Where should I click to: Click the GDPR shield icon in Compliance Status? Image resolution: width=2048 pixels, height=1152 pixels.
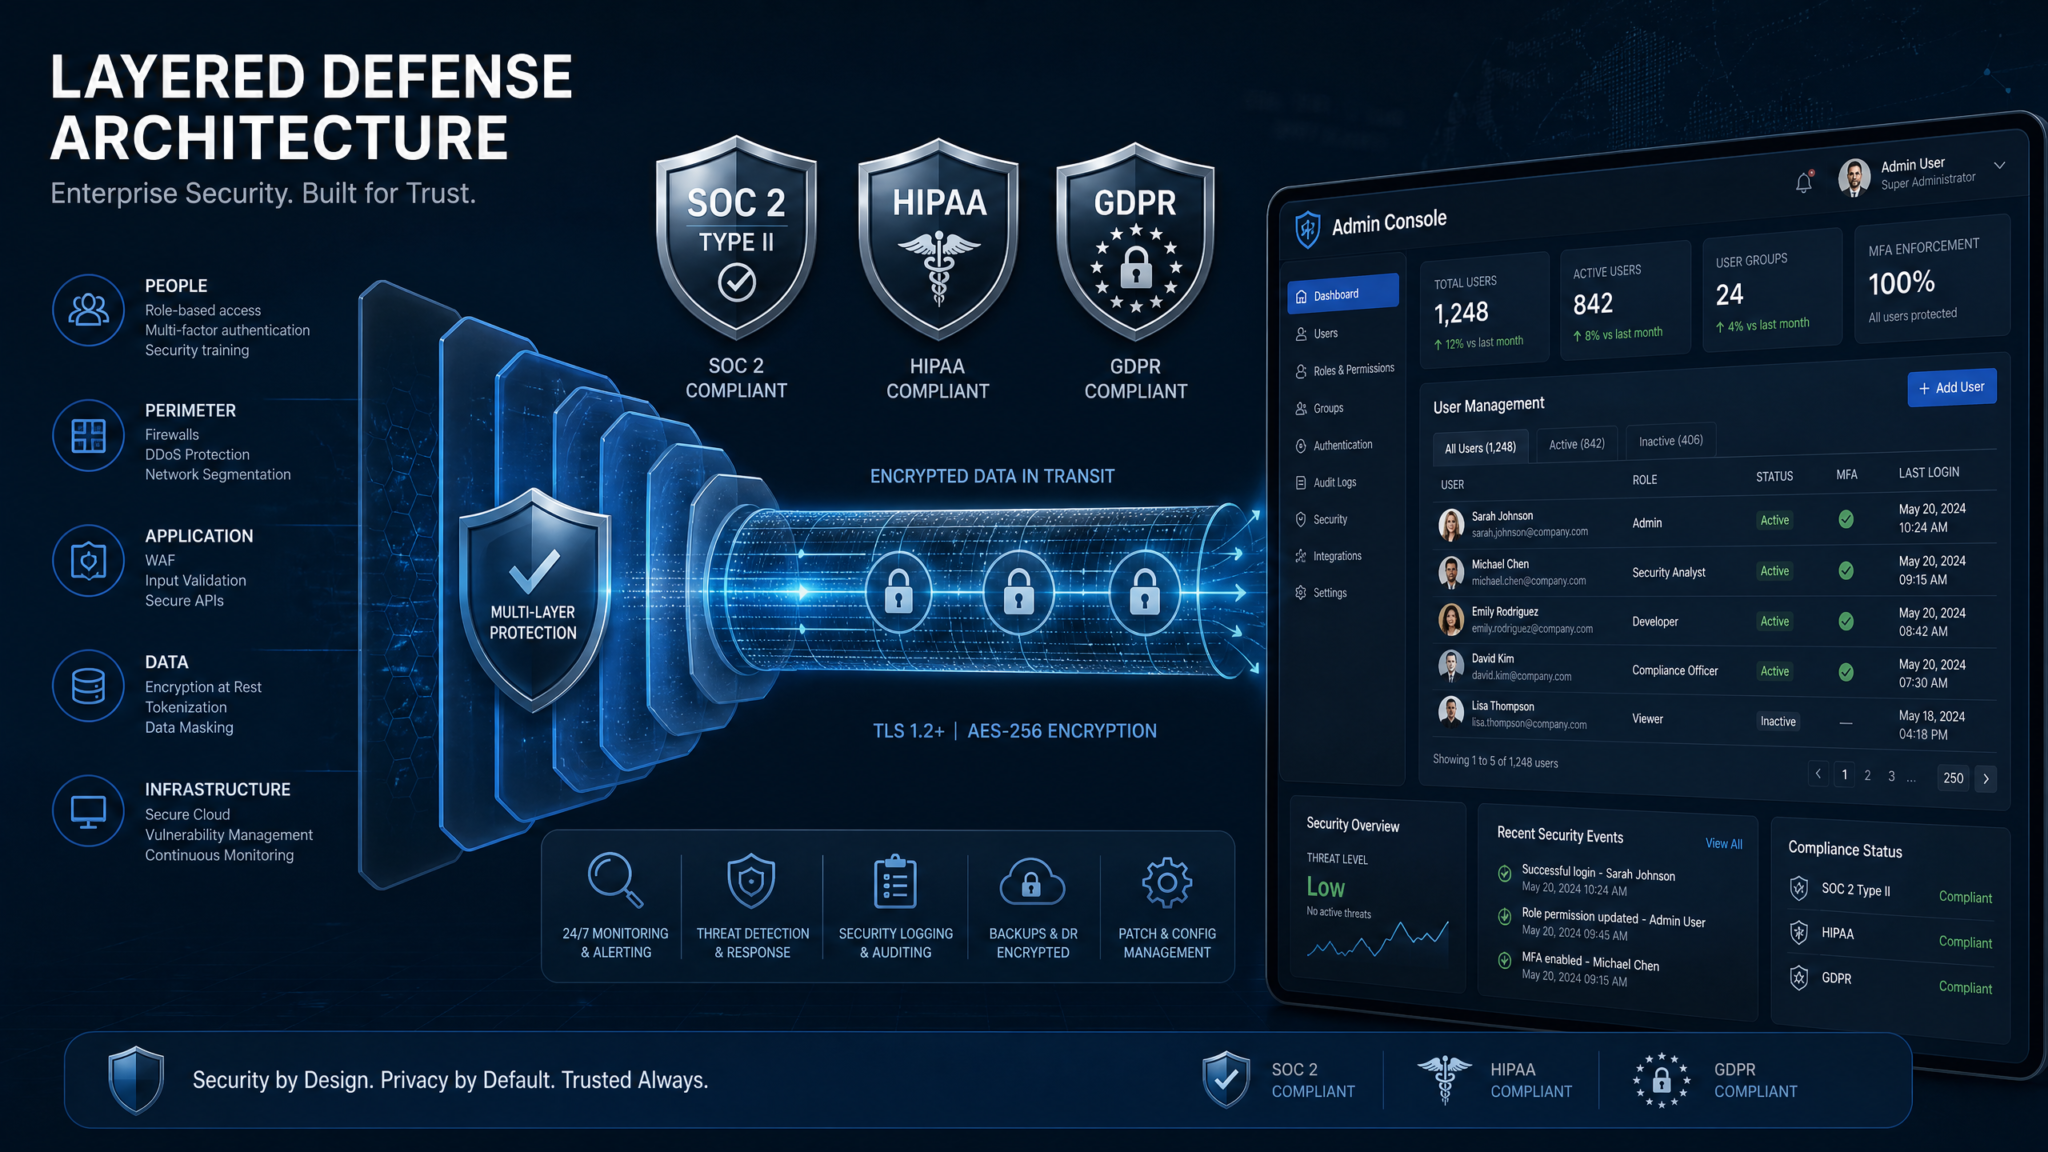coord(1799,977)
